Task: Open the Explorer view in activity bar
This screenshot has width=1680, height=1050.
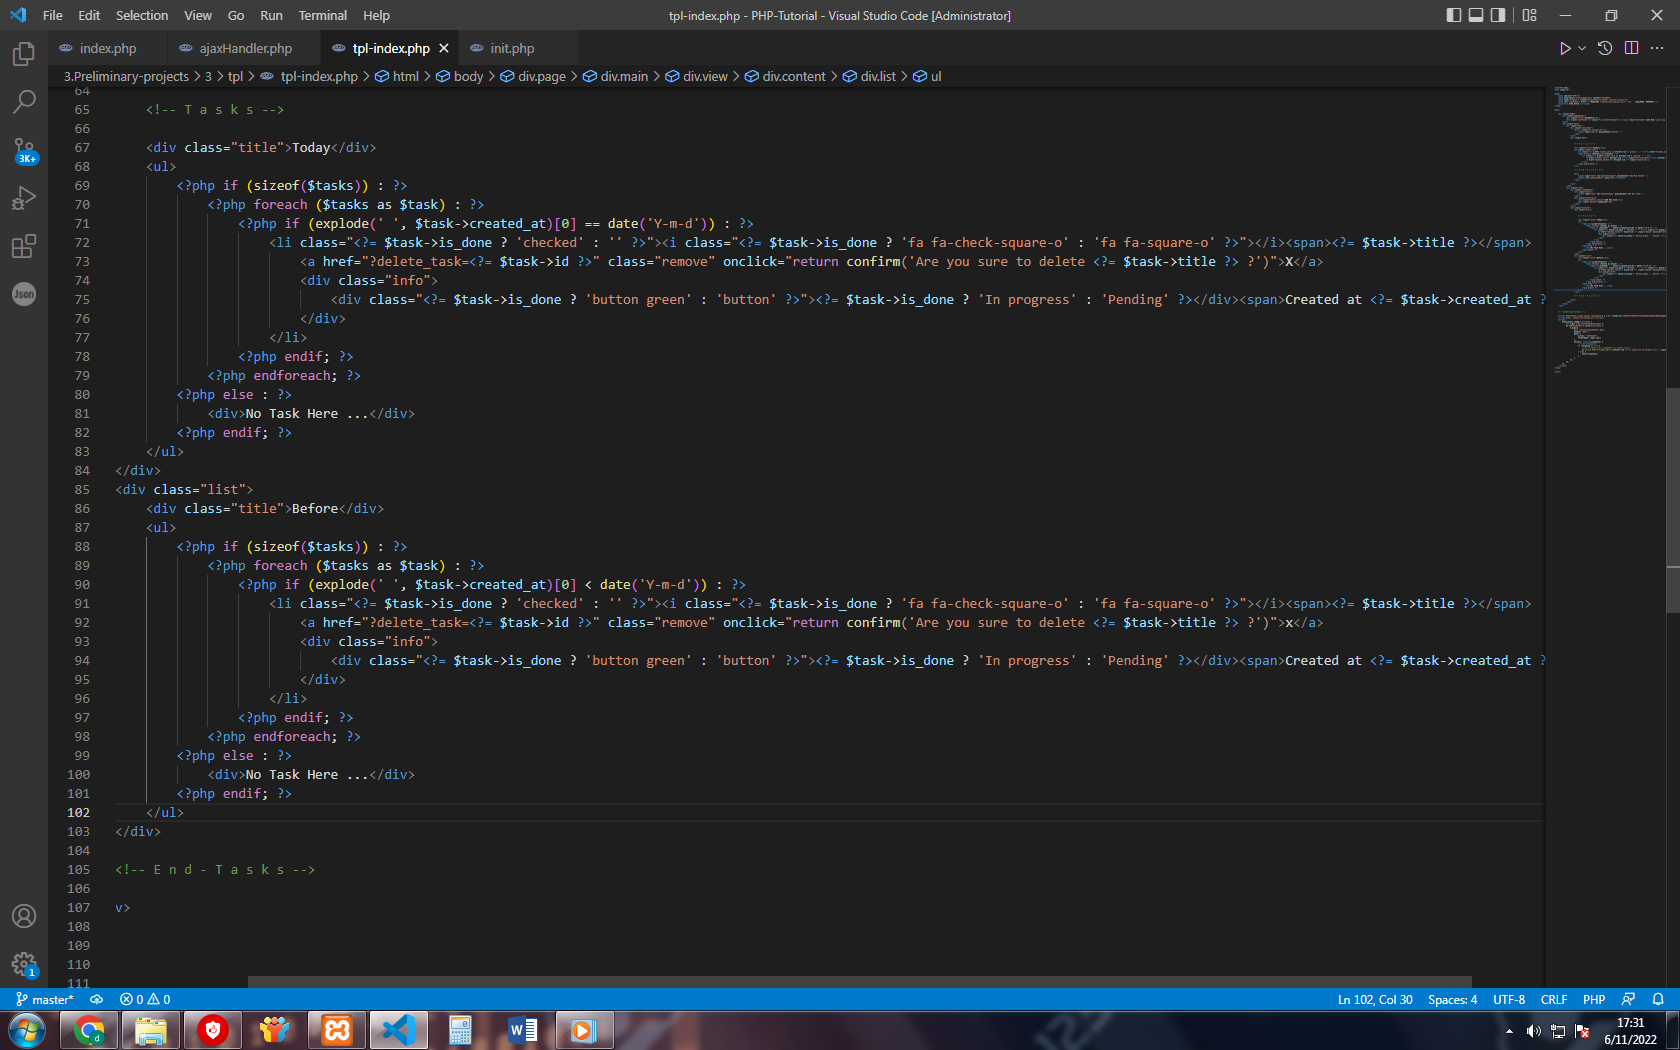Action: [24, 54]
